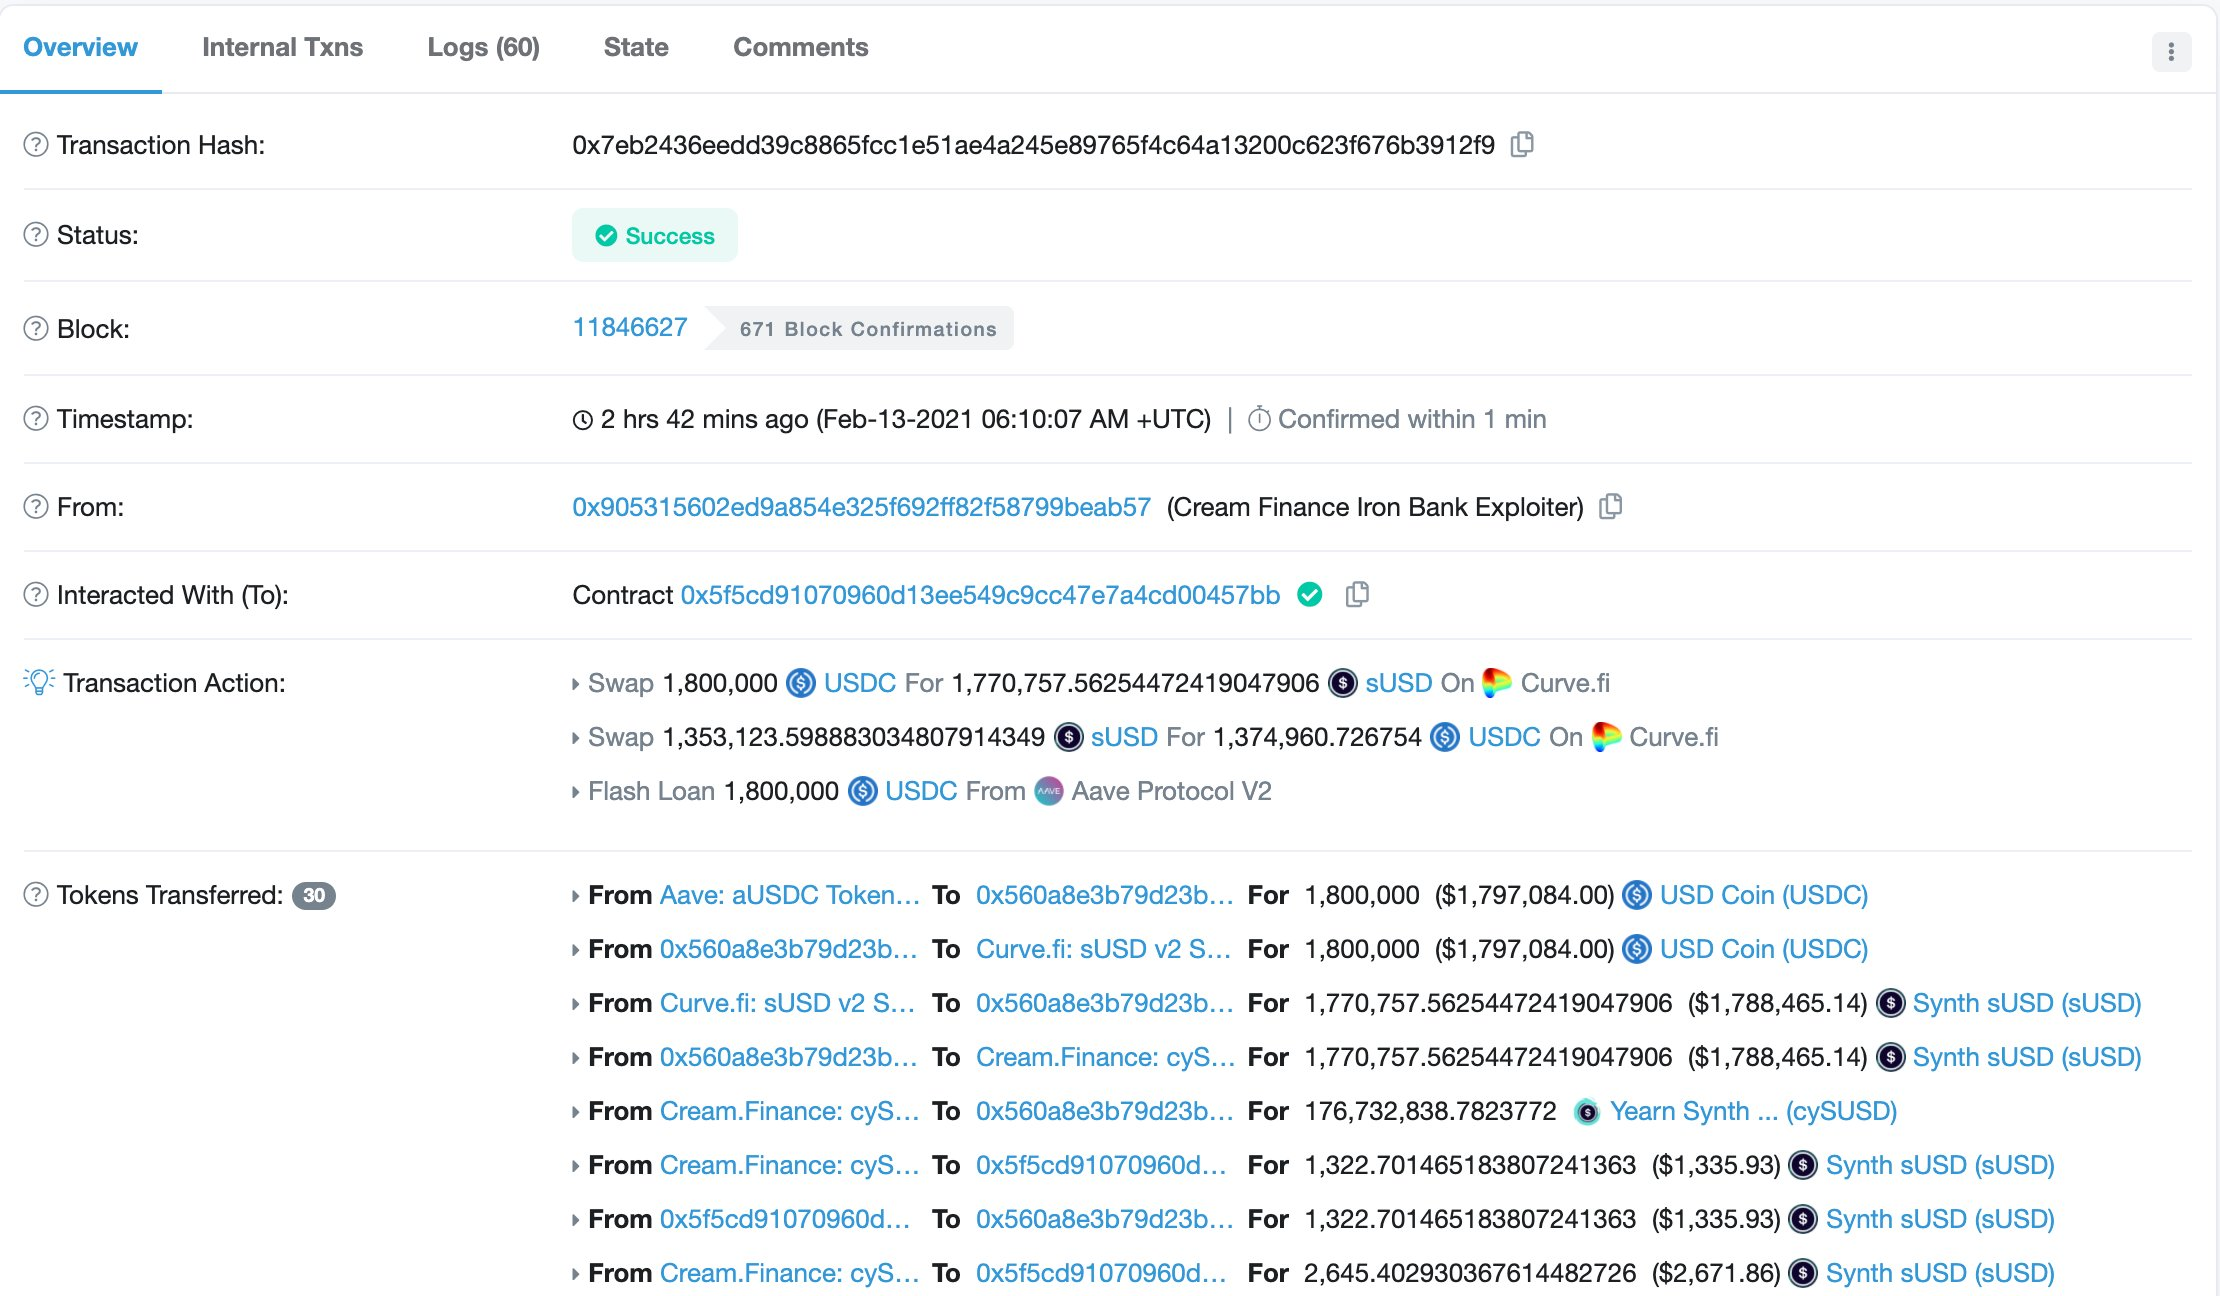The width and height of the screenshot is (2220, 1296).
Task: Copy the transaction hash to clipboard
Action: (1522, 145)
